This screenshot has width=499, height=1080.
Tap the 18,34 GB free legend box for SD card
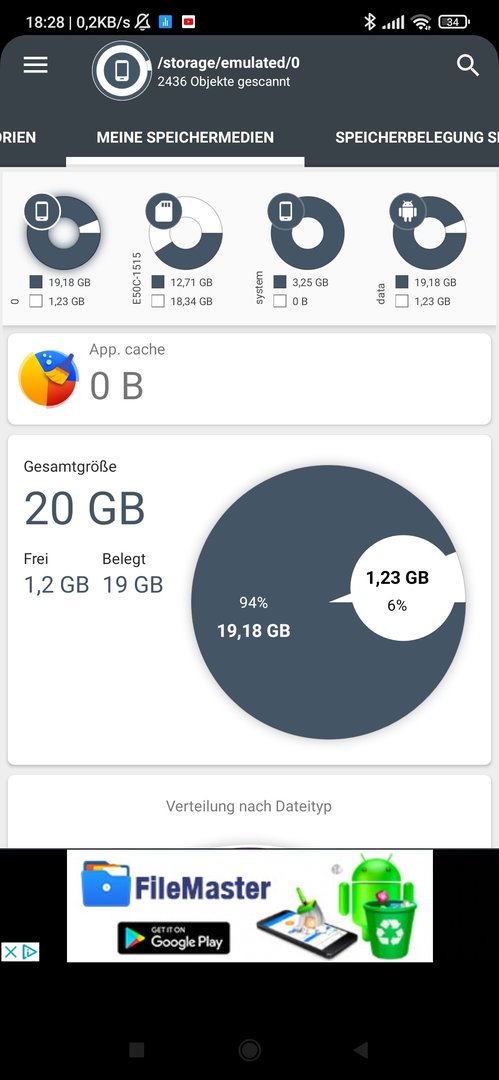coord(158,301)
